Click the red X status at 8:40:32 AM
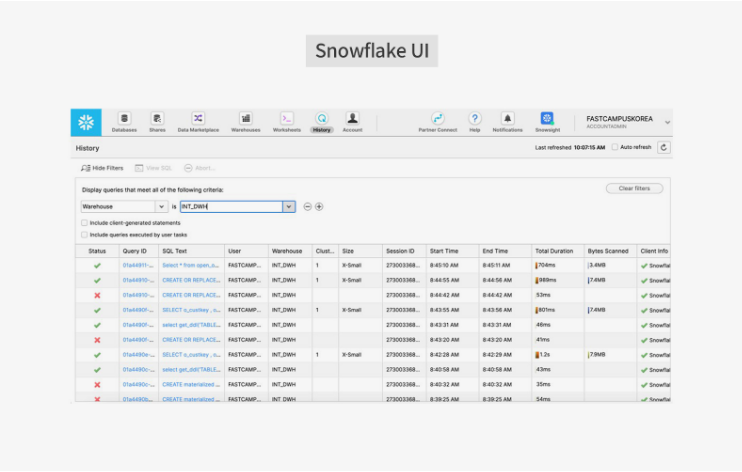 coord(97,385)
